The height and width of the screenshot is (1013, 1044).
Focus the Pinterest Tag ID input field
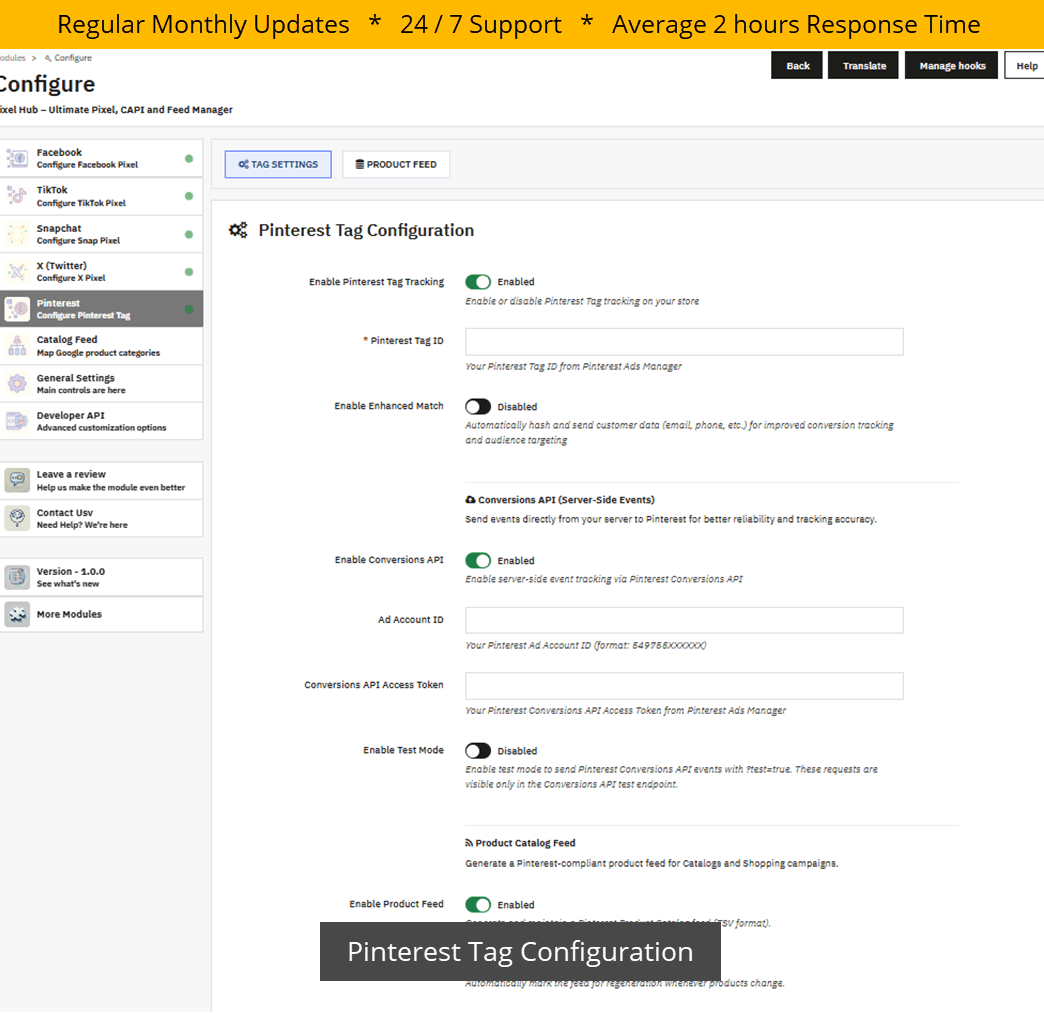tap(684, 342)
